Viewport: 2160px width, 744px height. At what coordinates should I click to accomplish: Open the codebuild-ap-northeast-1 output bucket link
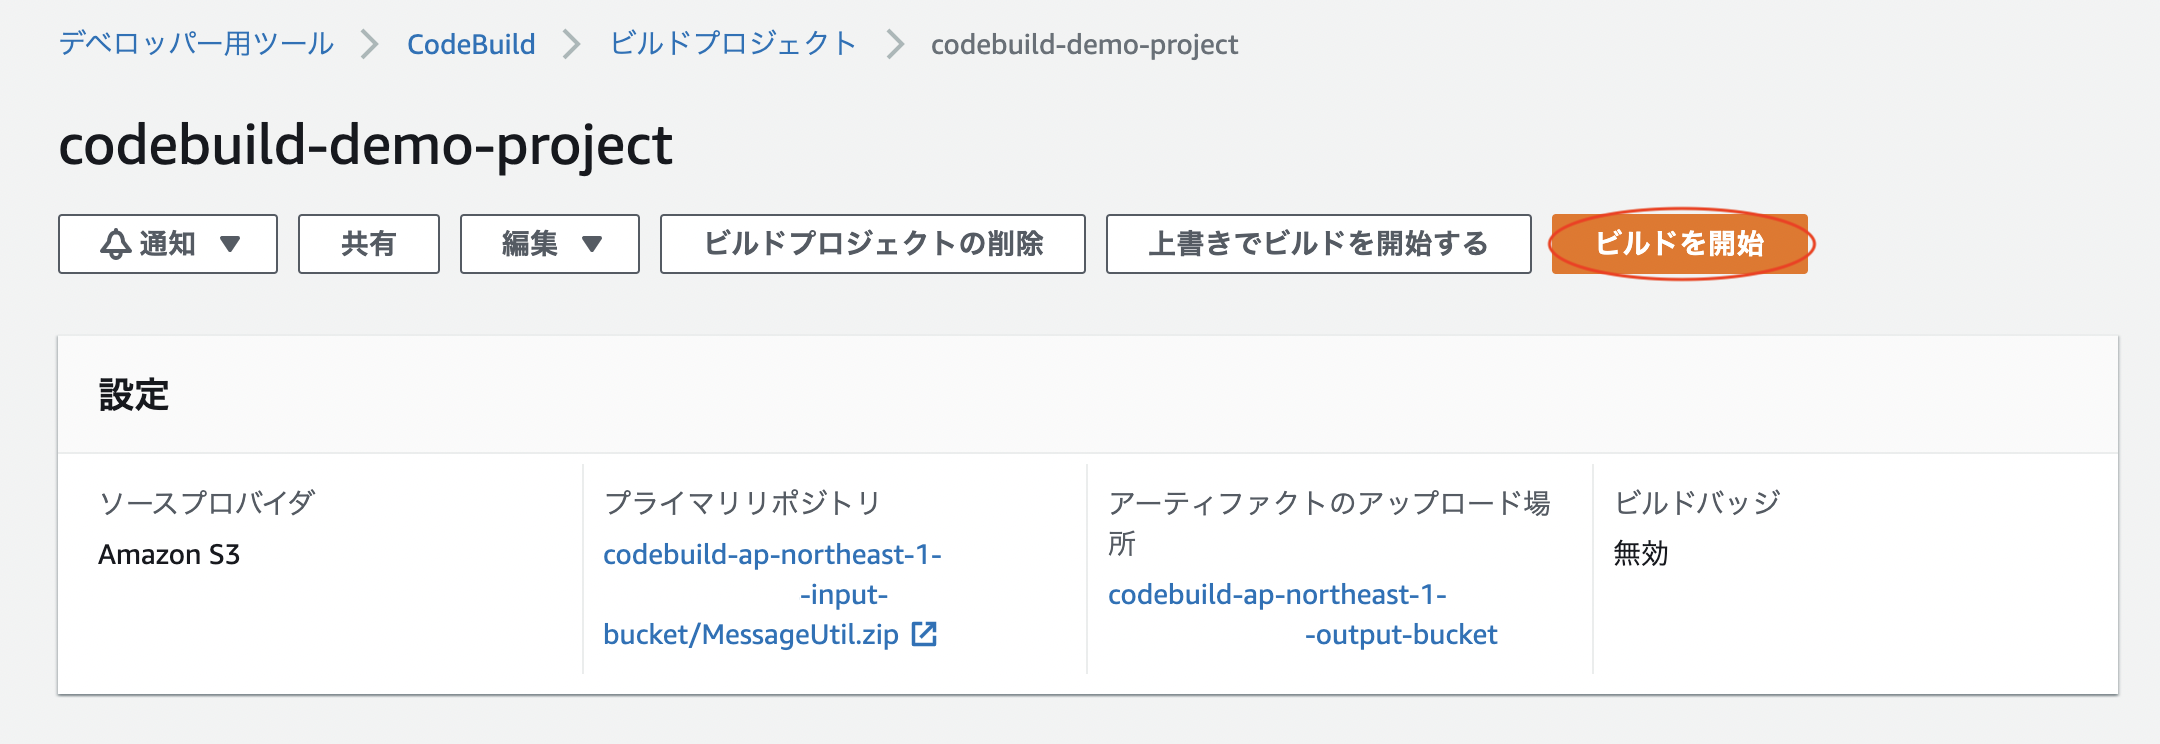(x=1300, y=616)
